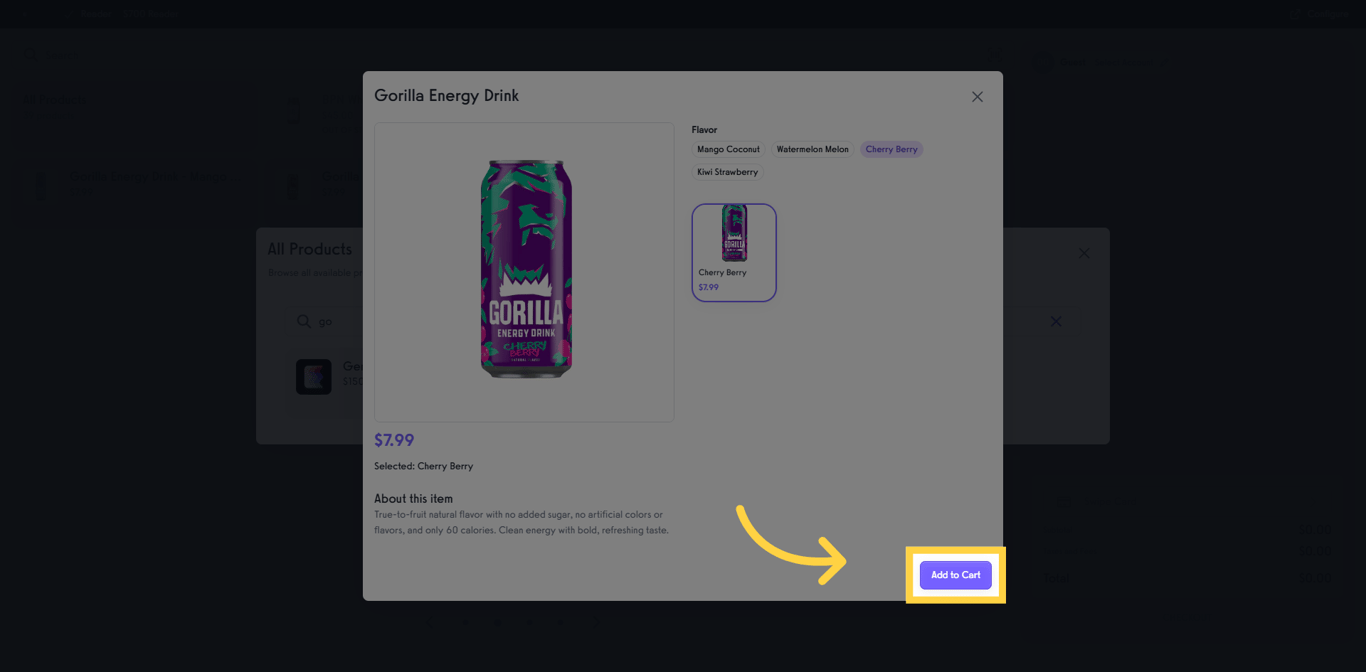Select the Kiwi Strawberry flavor chip
The height and width of the screenshot is (672, 1366).
point(727,171)
